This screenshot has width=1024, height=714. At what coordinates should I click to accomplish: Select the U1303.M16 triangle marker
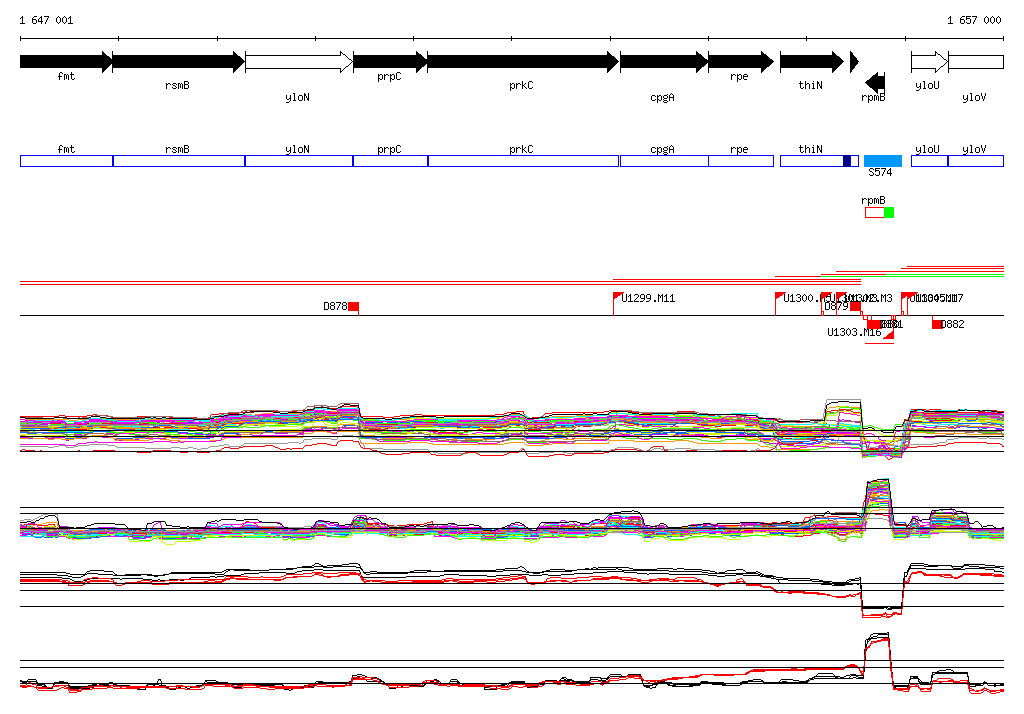(889, 333)
